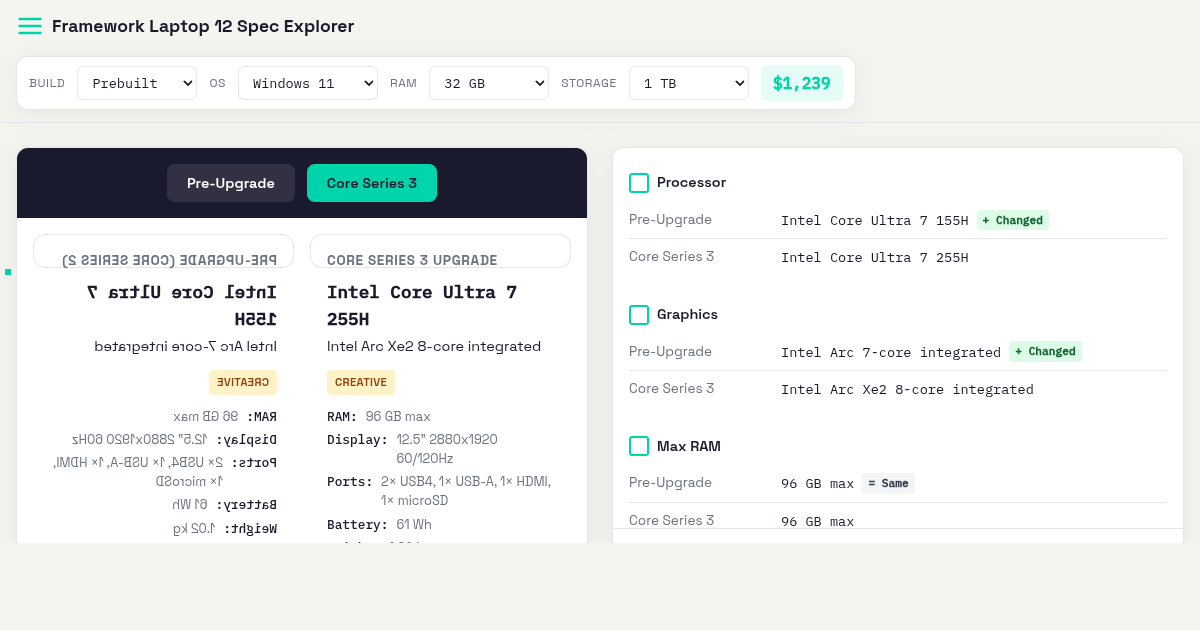Select the Intel Core Ultra 7 255H card heading
1200x630 pixels.
[x=422, y=306]
